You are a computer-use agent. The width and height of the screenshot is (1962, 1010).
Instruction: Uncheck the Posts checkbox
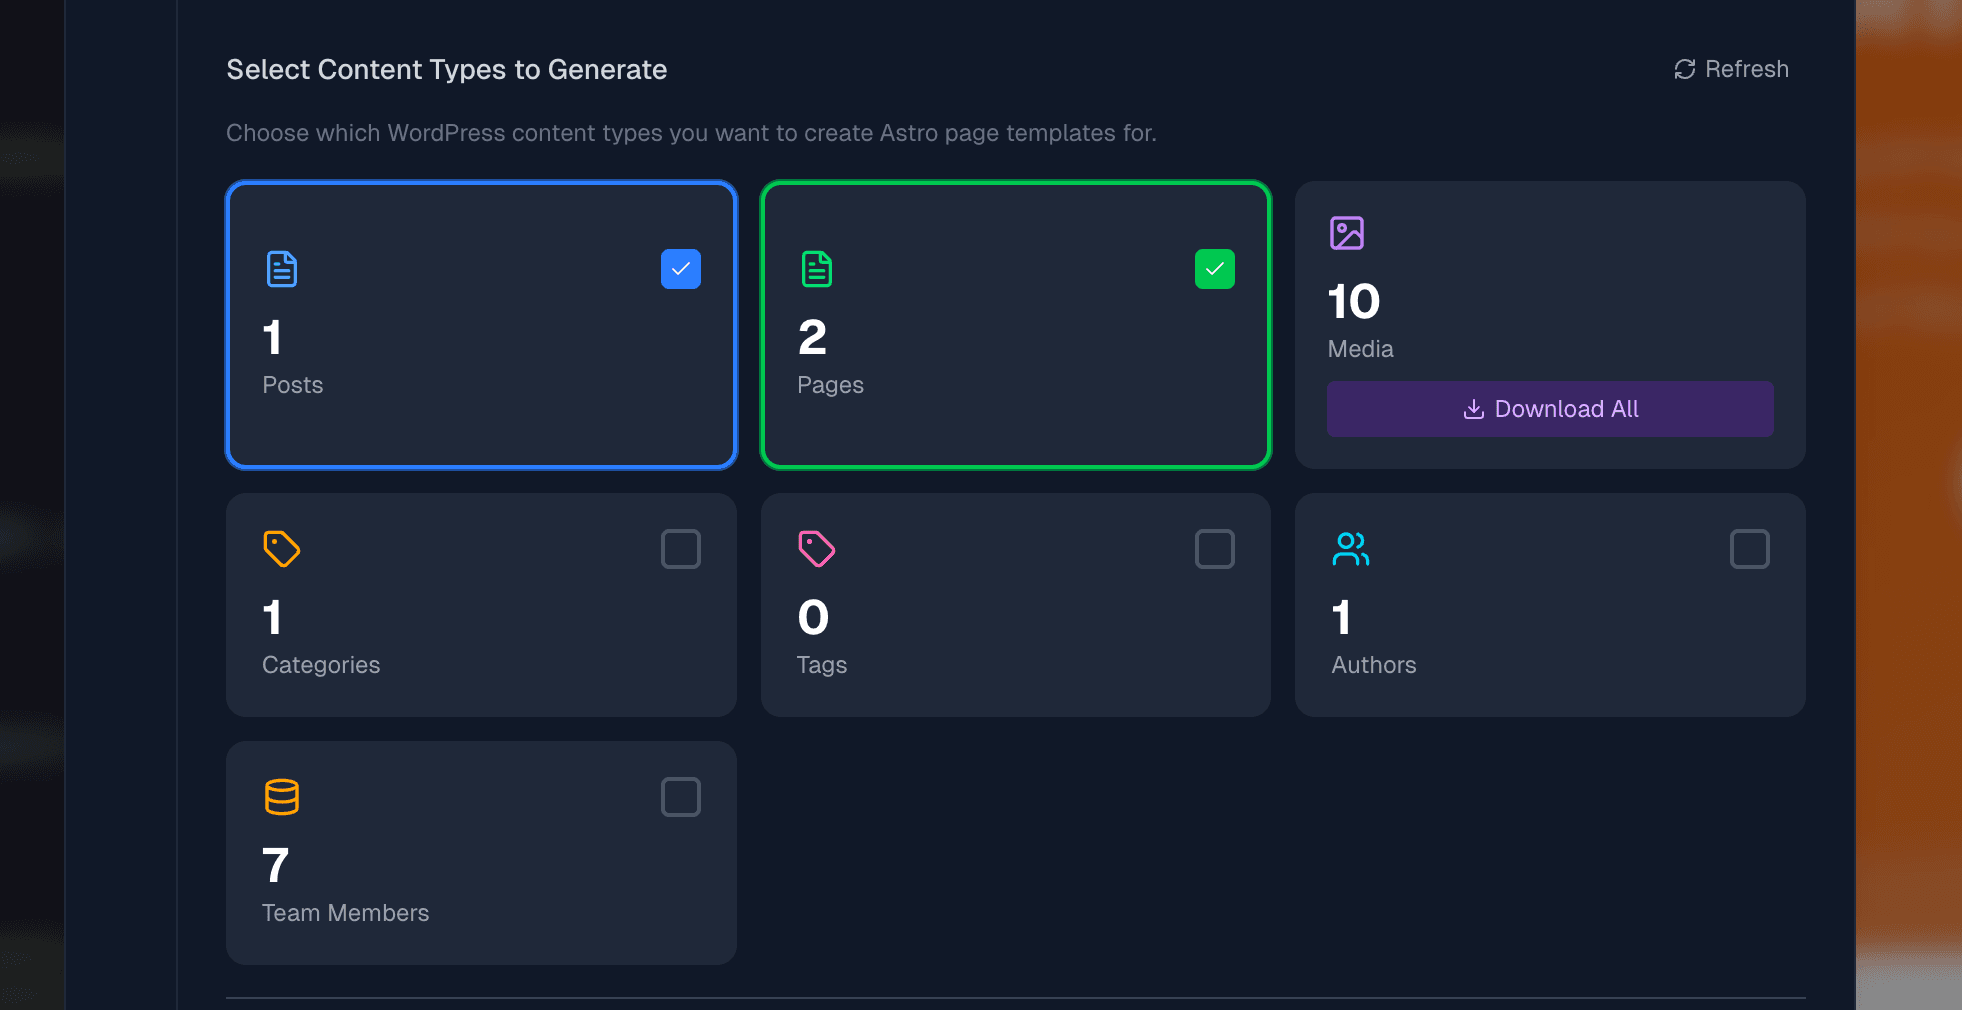[681, 269]
